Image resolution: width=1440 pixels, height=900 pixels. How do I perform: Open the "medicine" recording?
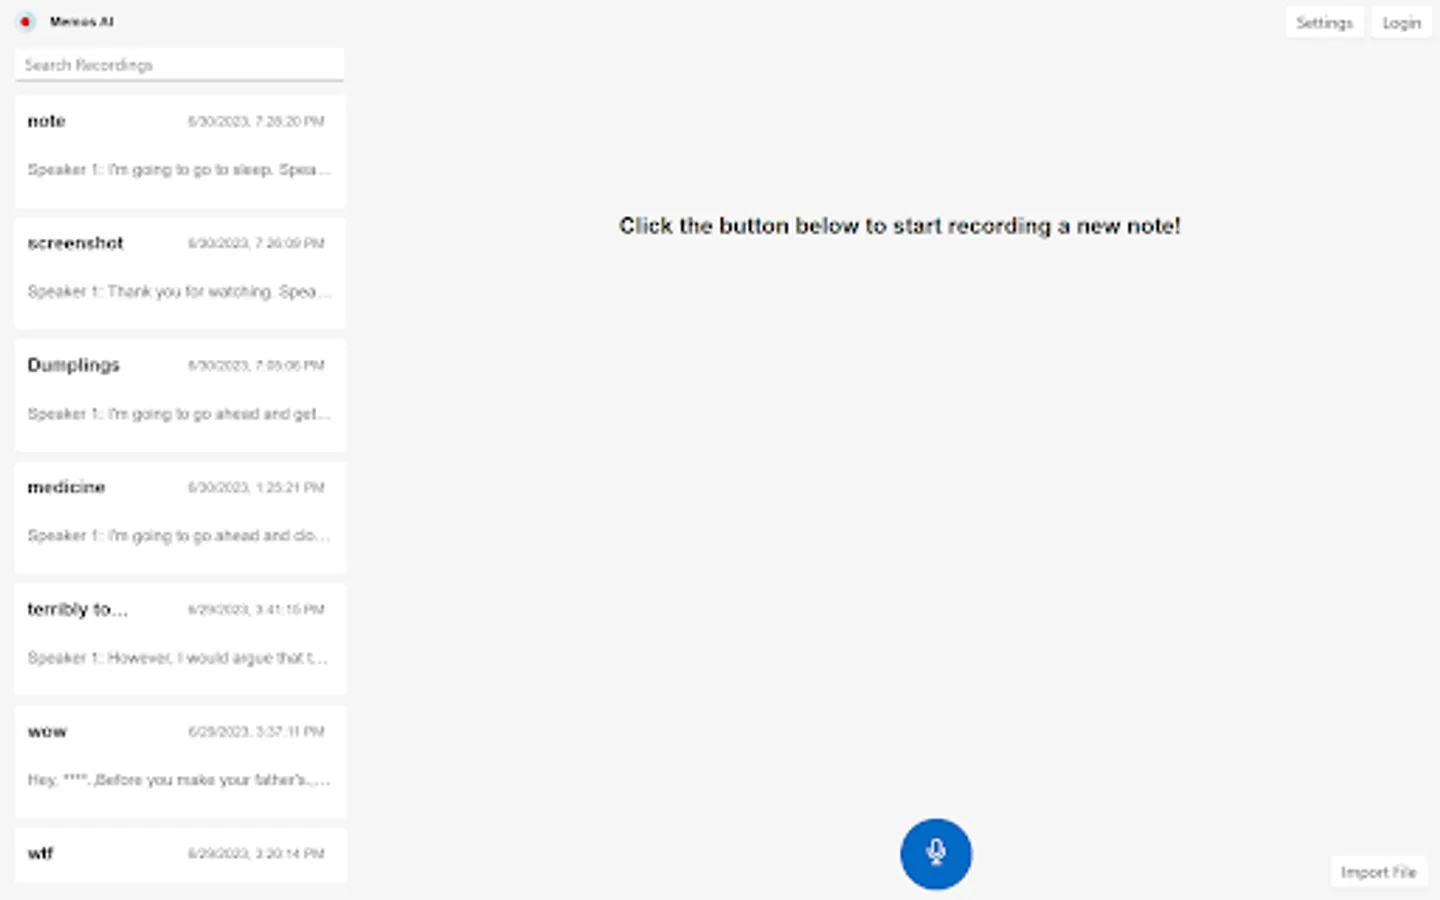(180, 517)
